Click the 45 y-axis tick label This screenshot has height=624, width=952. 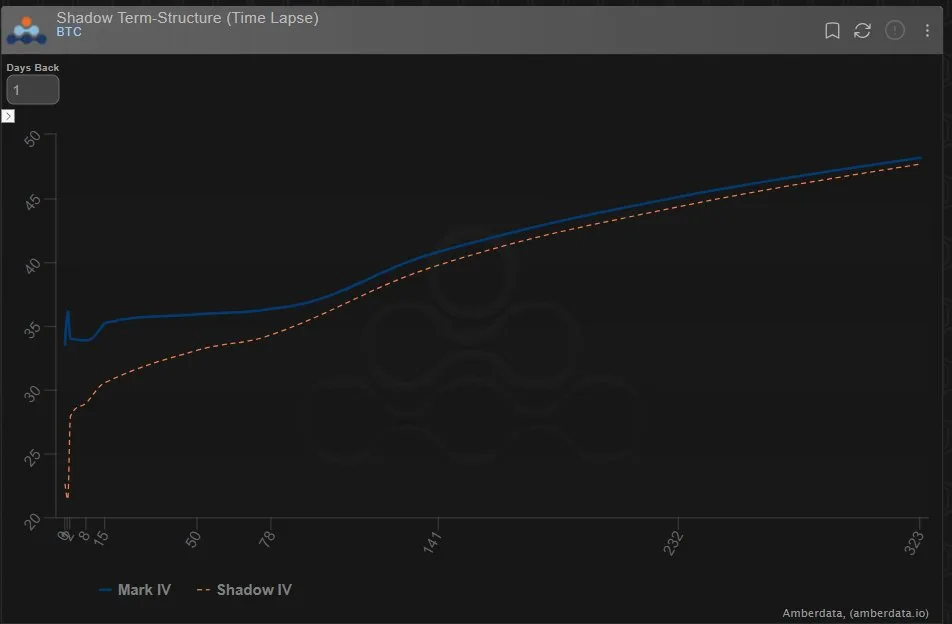pos(32,202)
